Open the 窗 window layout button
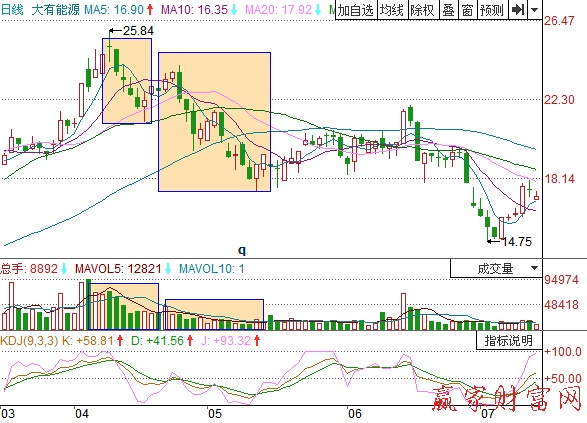Screen dimensions: 587x423 click(468, 10)
